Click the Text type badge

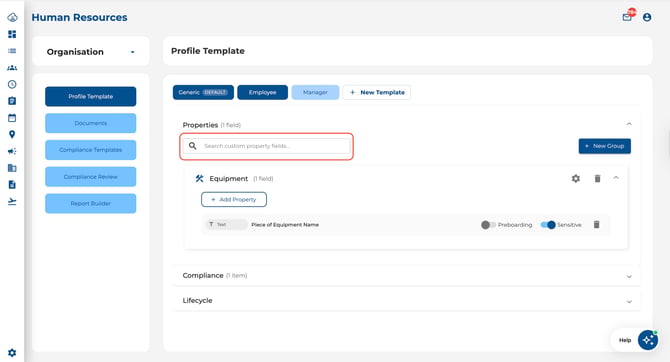point(226,224)
